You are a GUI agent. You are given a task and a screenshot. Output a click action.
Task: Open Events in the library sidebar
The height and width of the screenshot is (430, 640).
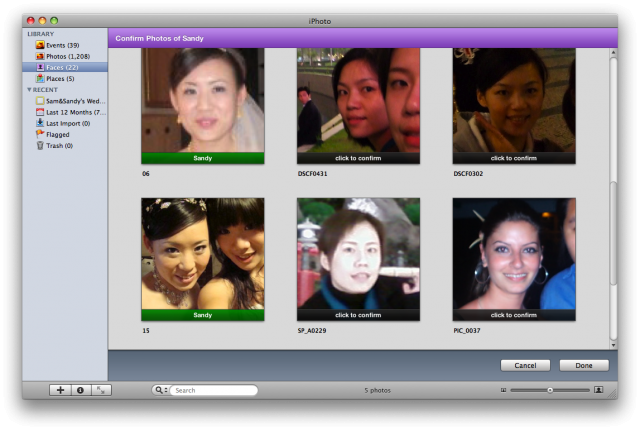(62, 45)
